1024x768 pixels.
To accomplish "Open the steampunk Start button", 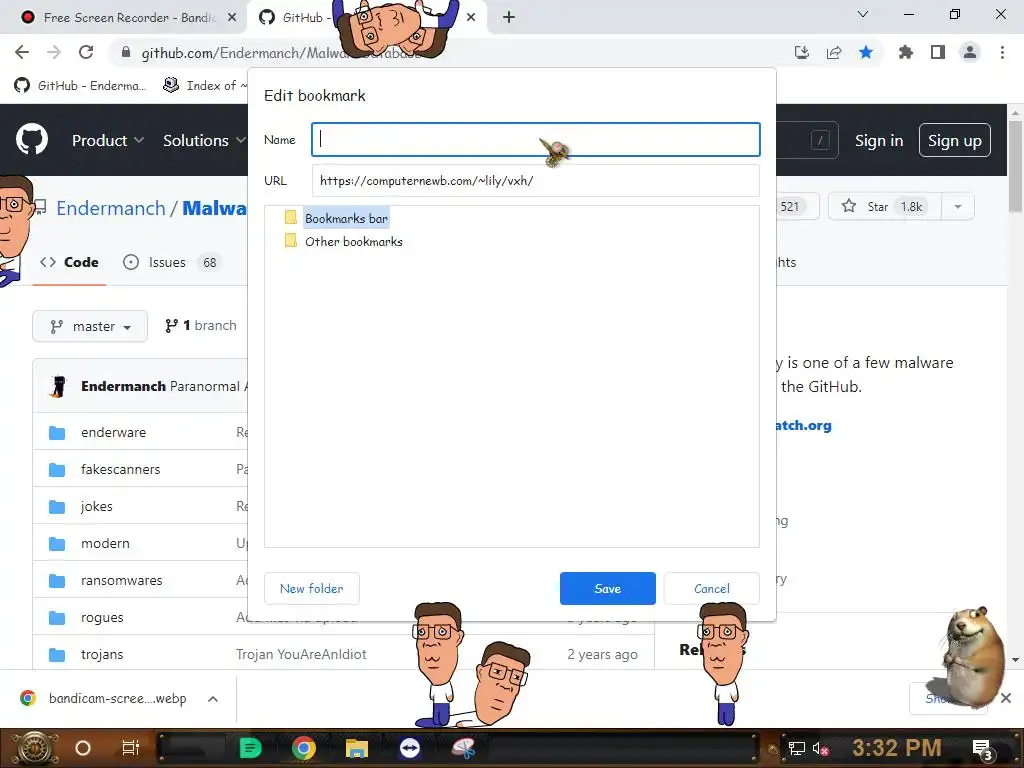I will point(34,748).
